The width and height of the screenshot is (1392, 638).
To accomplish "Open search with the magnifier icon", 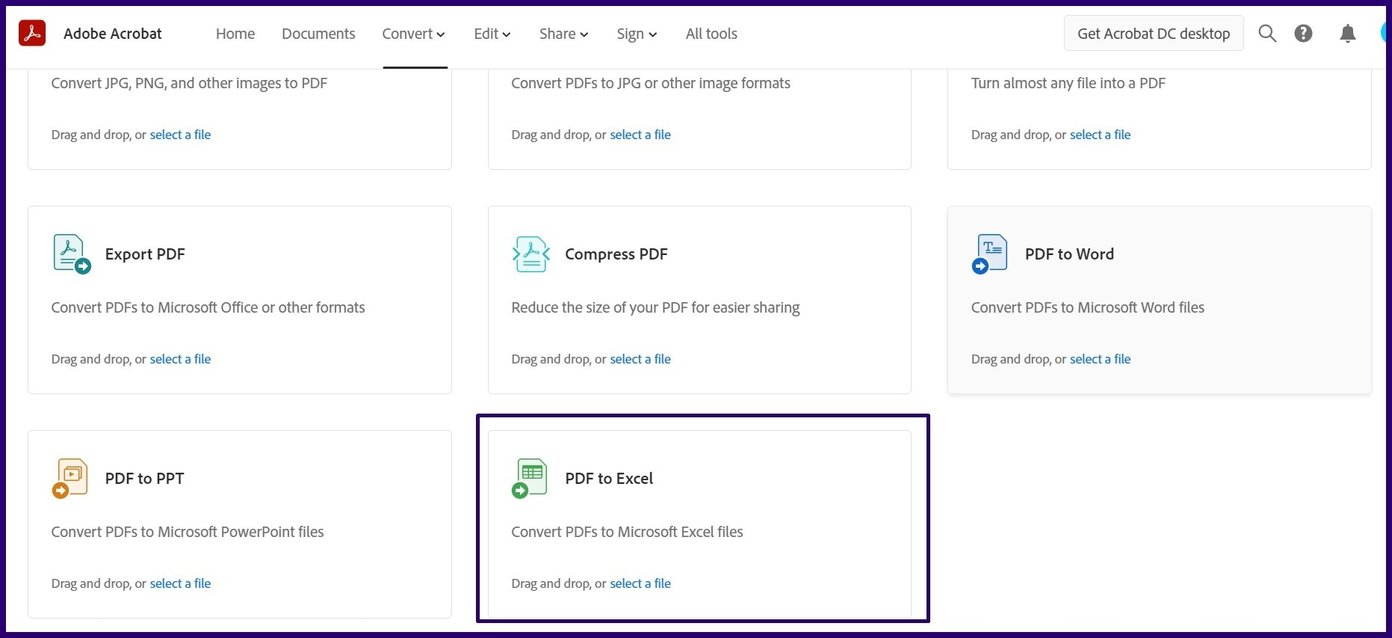I will point(1267,33).
